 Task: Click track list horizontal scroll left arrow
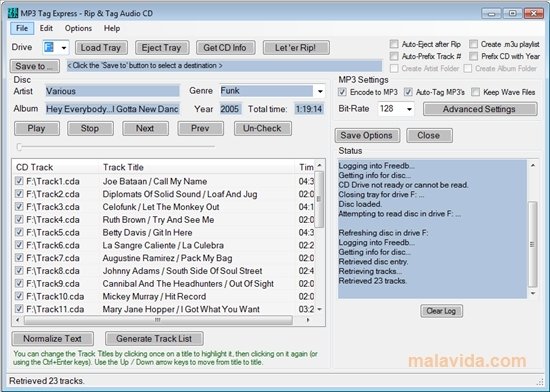[18, 320]
